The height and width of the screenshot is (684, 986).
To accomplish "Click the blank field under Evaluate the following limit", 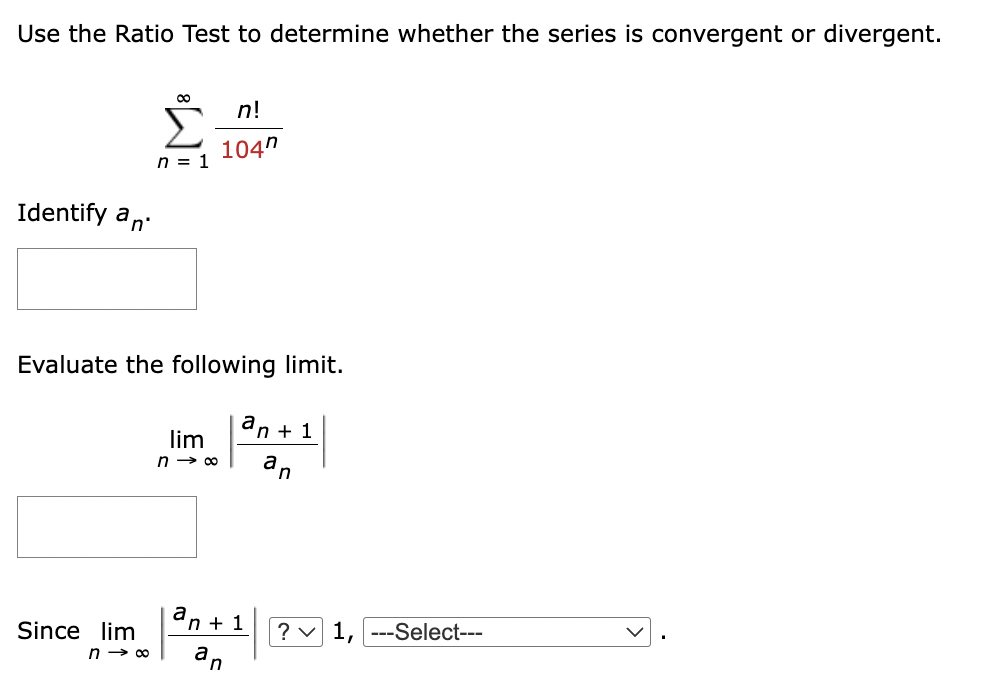I will 105,527.
